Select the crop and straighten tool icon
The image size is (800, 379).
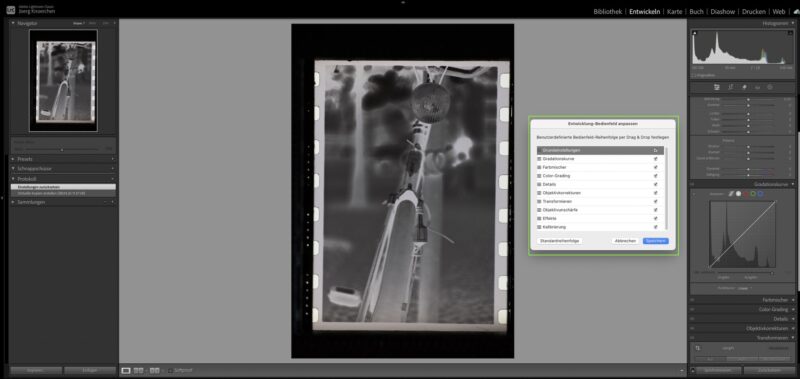coord(731,87)
